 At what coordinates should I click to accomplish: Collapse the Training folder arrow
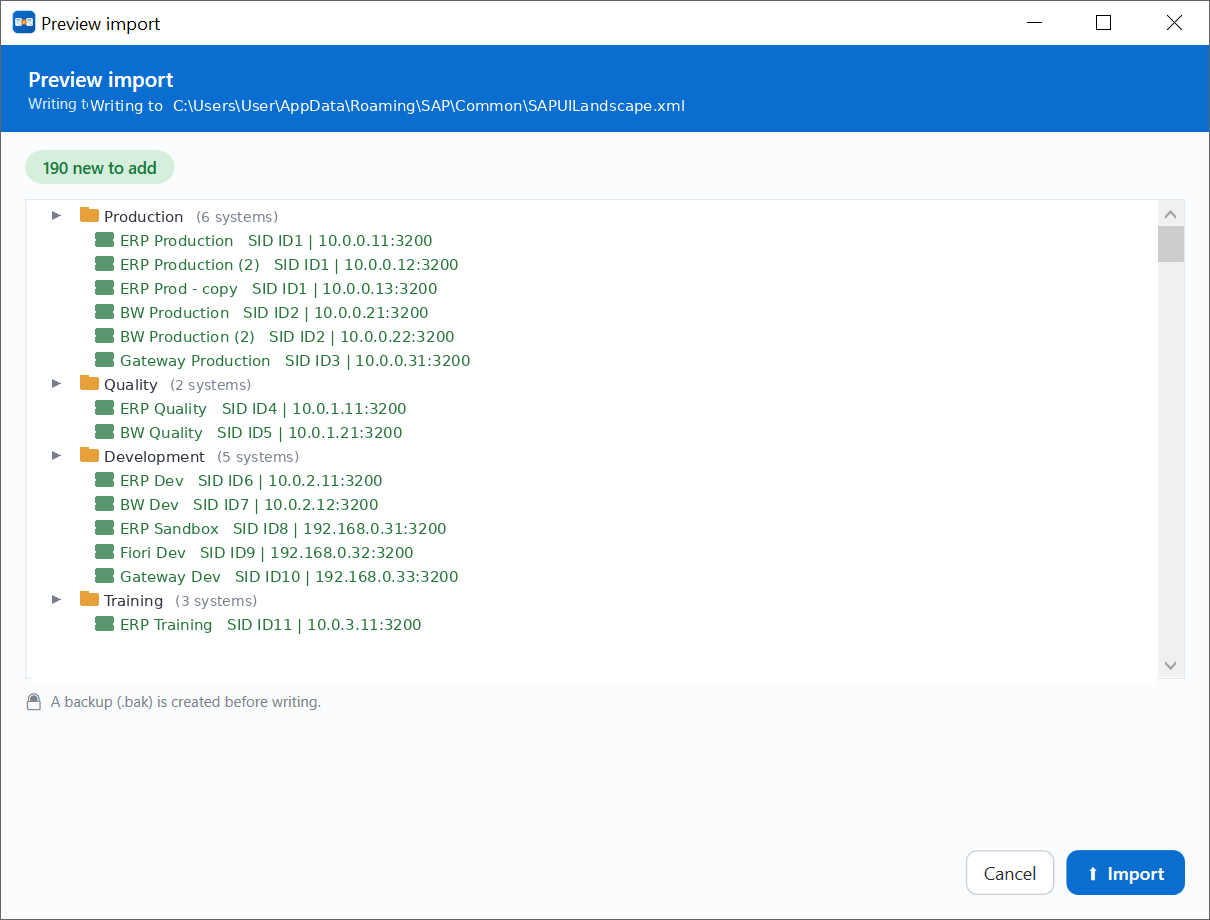[56, 600]
